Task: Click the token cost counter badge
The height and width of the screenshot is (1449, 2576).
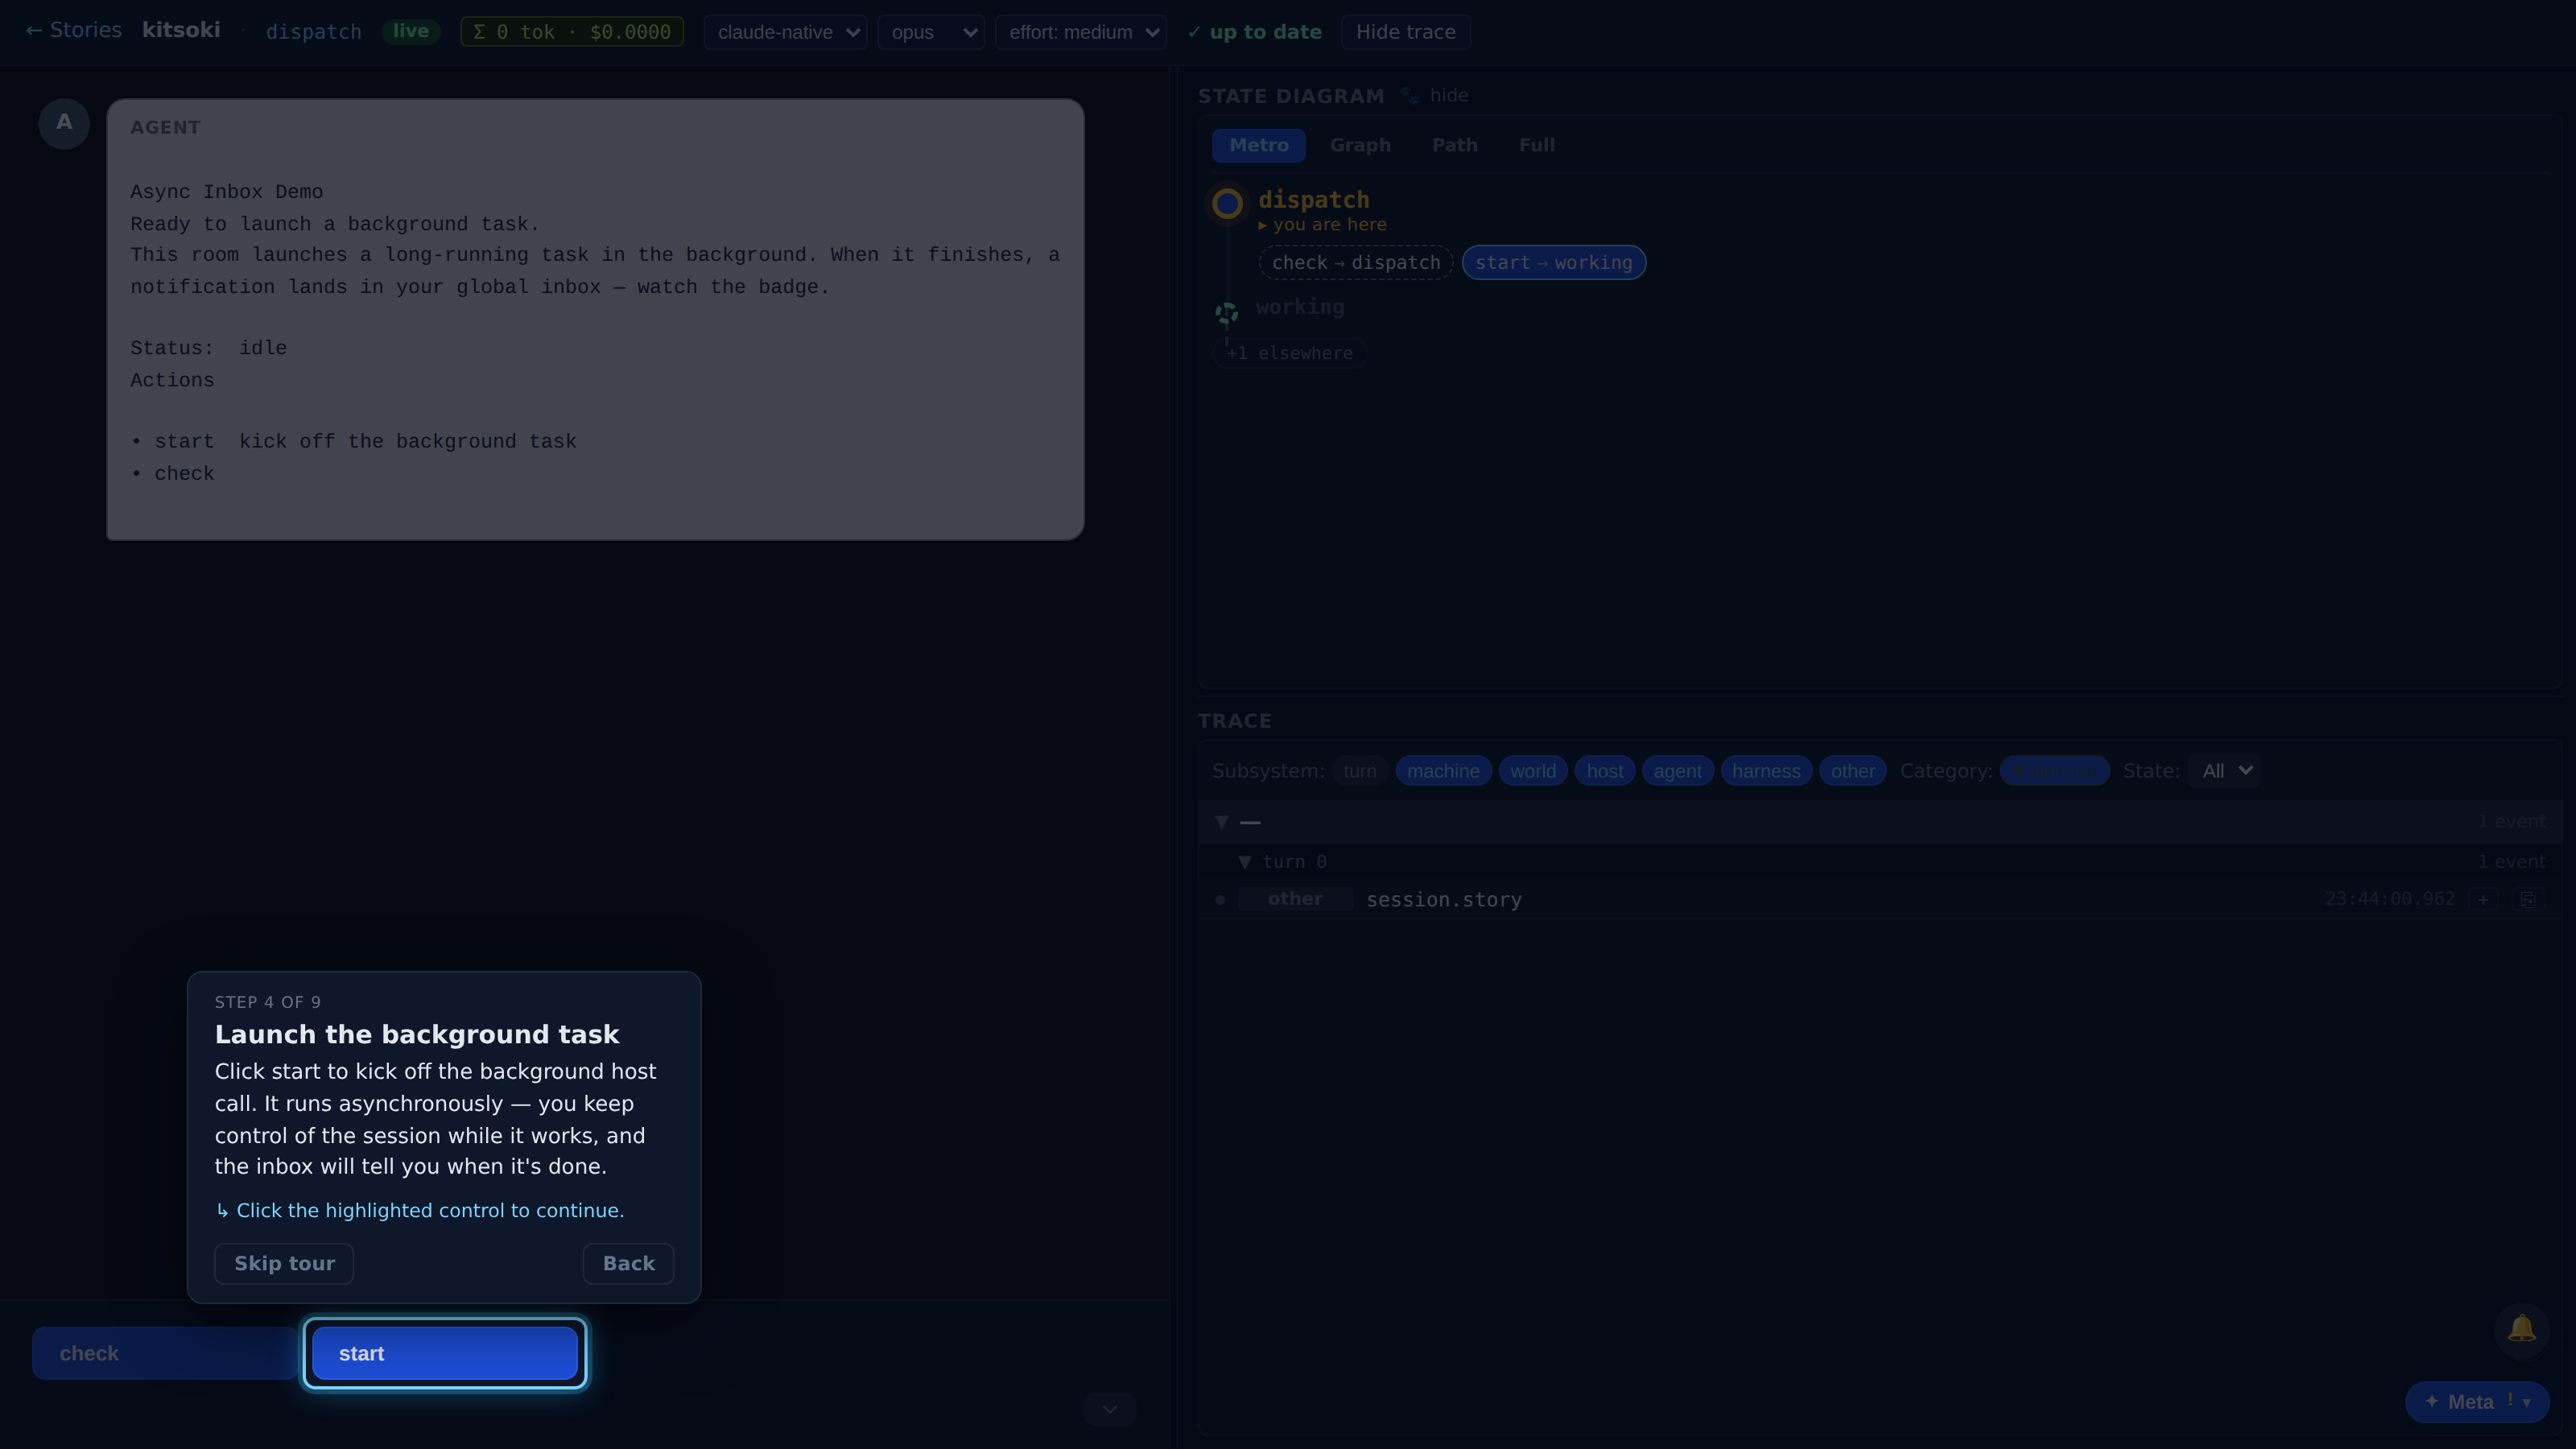Action: (x=572, y=32)
